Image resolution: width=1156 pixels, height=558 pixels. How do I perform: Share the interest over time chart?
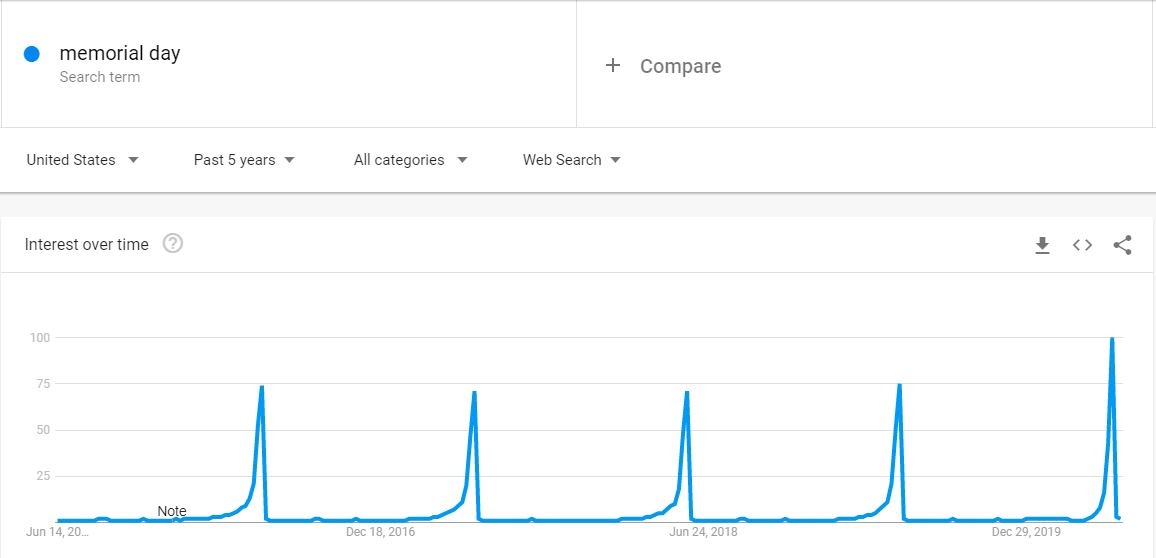(1122, 245)
